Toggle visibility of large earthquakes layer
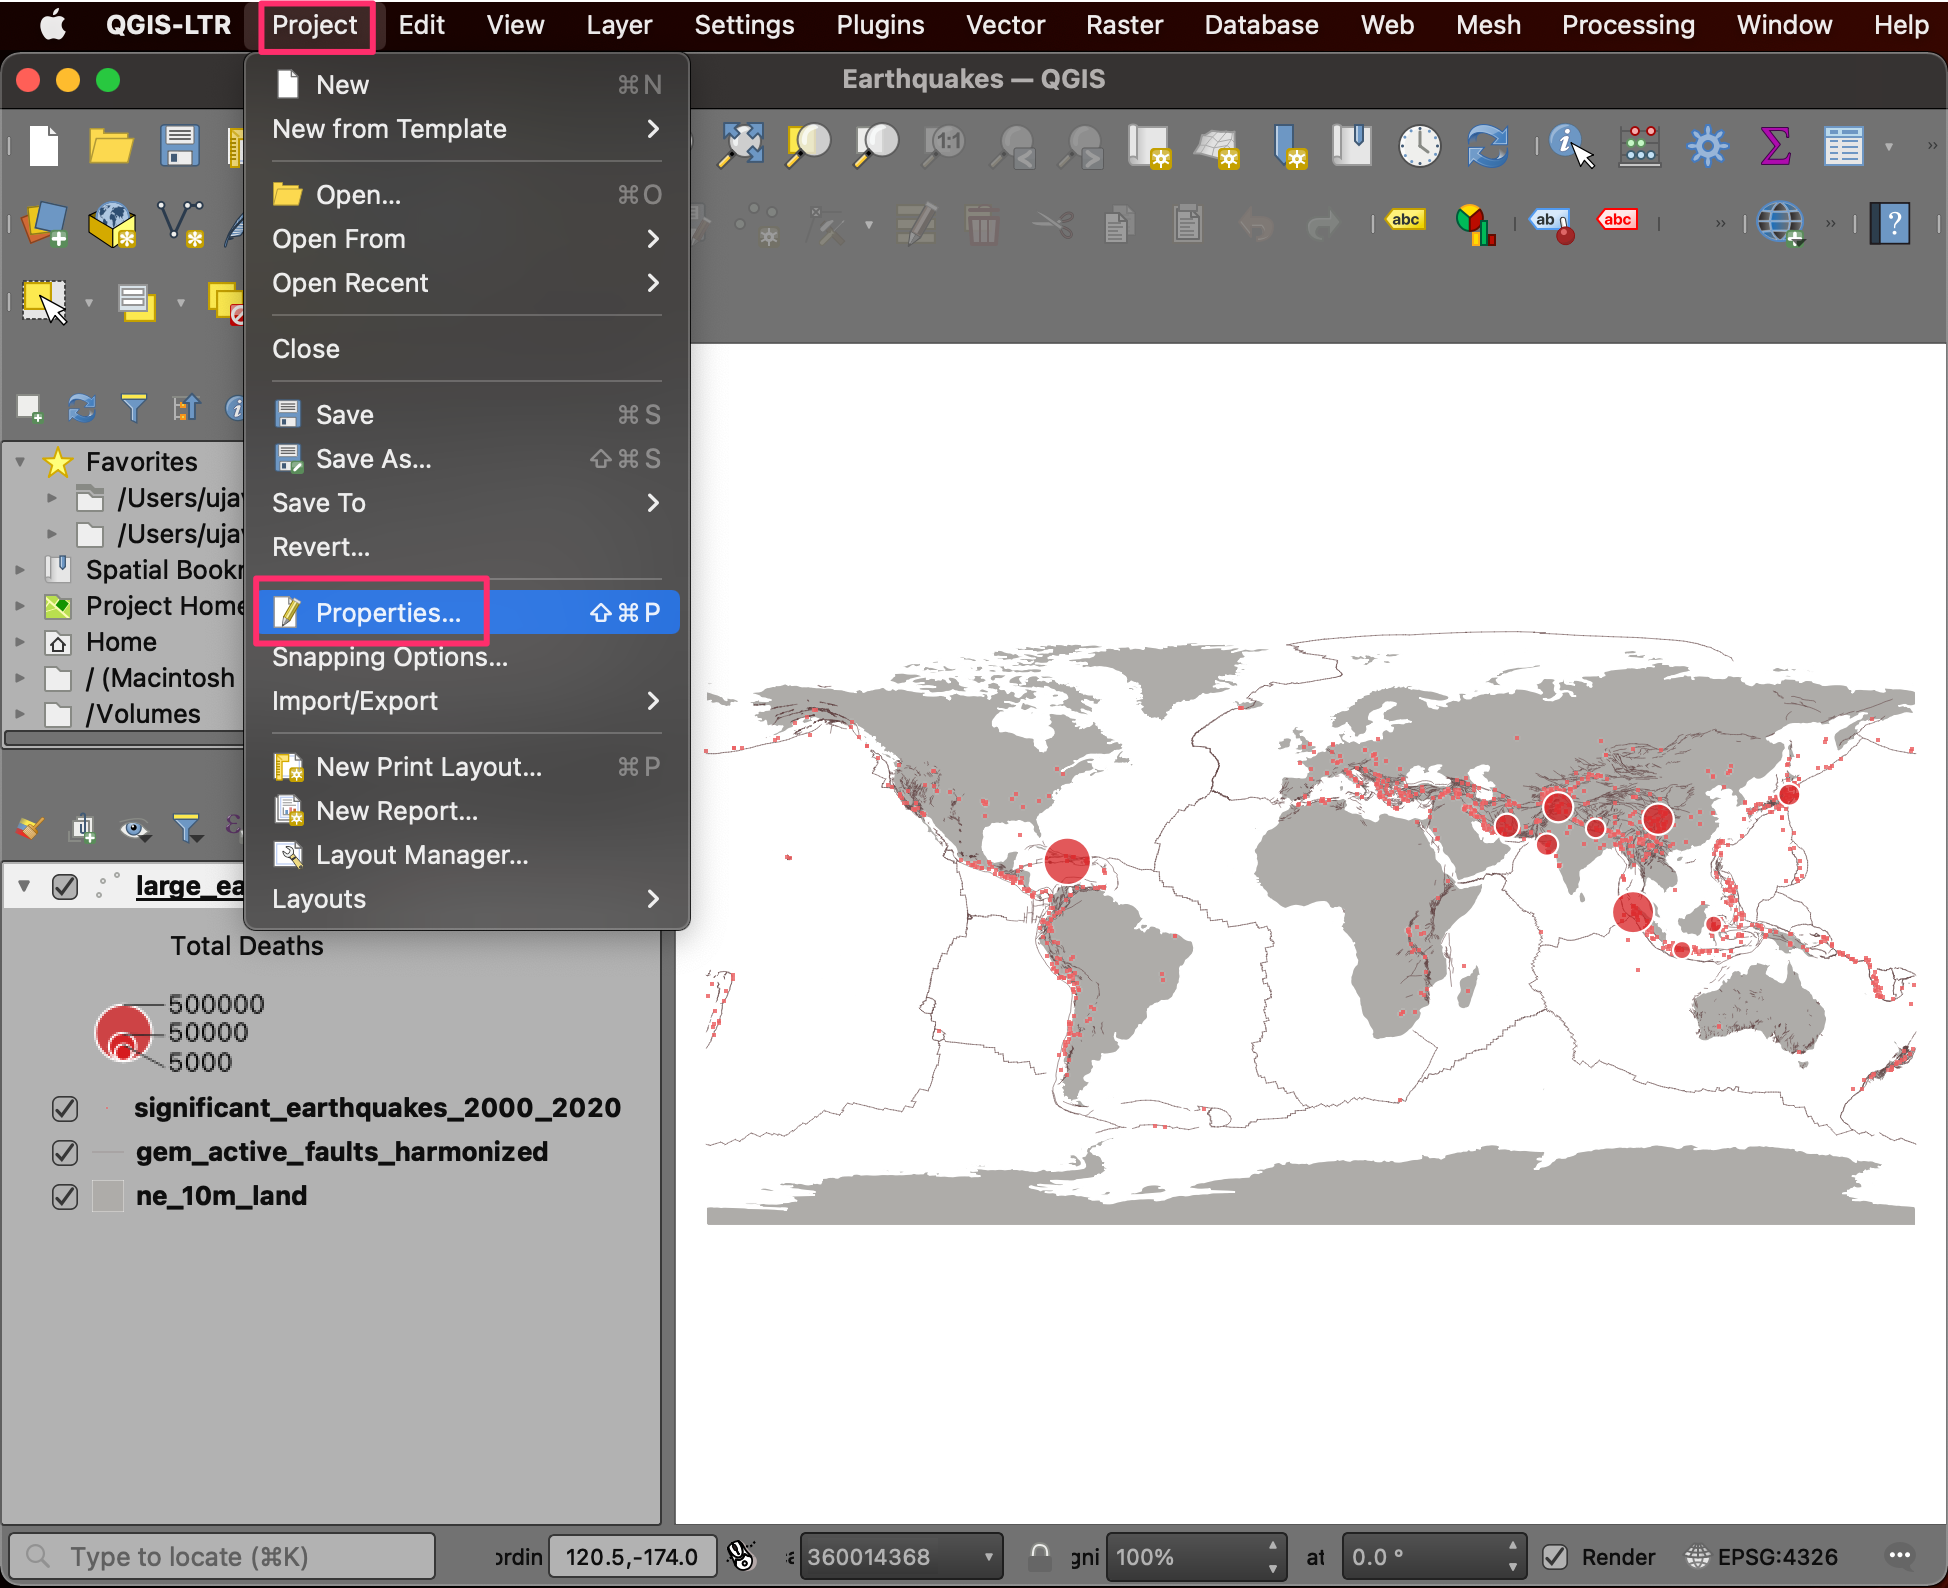This screenshot has height=1588, width=1948. pyautogui.click(x=65, y=887)
